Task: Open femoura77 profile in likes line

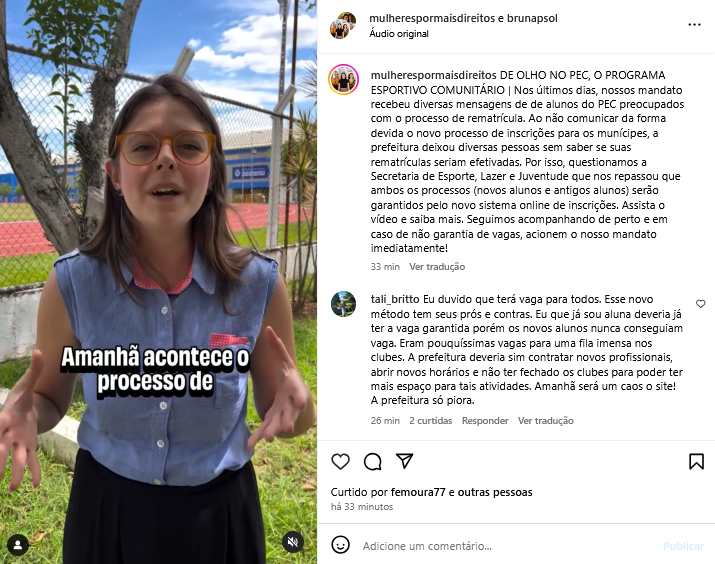Action: [418, 492]
